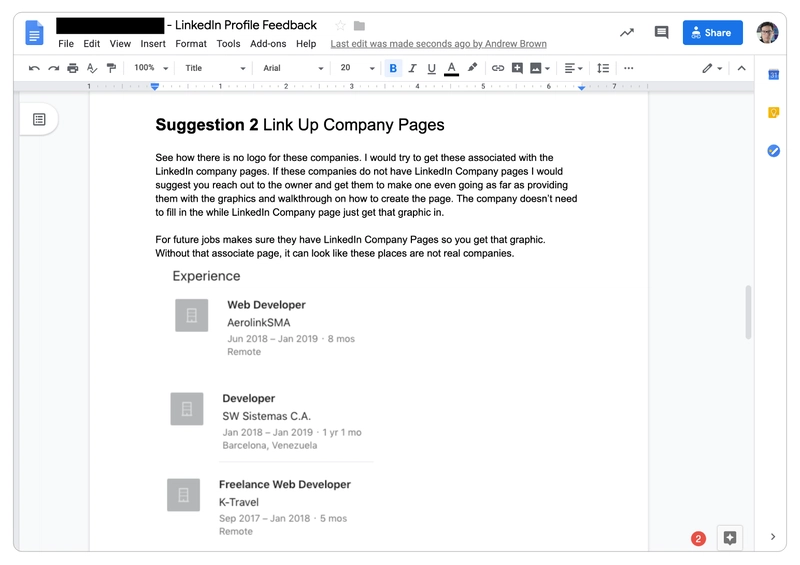Hide the menus with the caret

point(741,68)
